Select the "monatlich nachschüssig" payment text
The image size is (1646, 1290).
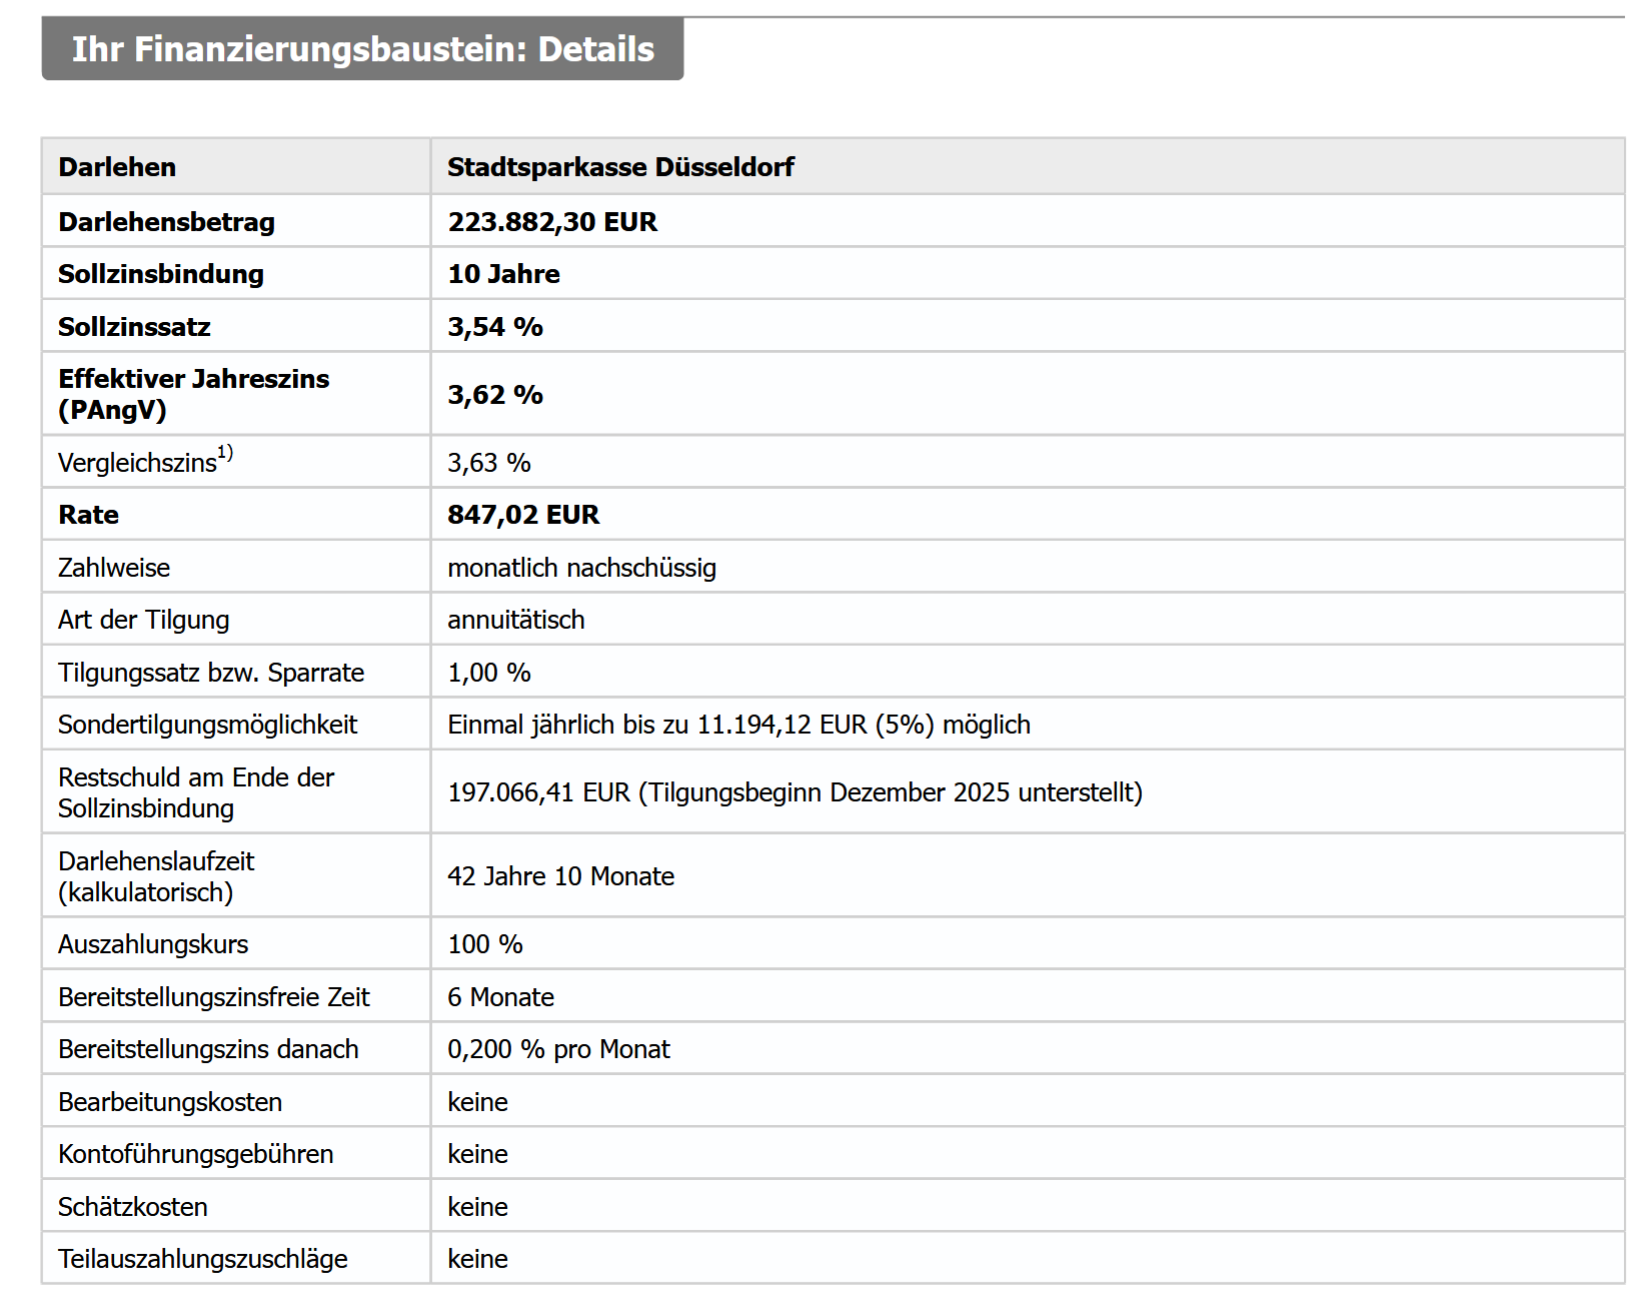[581, 568]
